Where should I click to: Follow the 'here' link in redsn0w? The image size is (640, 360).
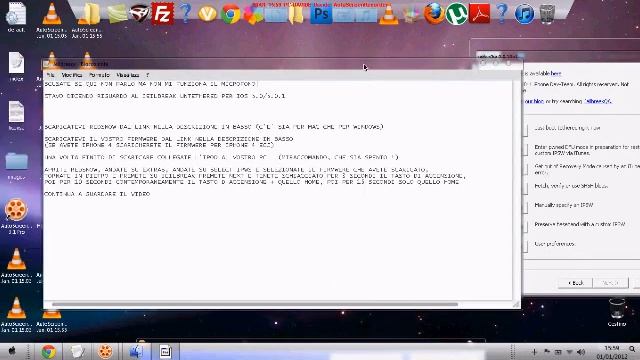556,73
